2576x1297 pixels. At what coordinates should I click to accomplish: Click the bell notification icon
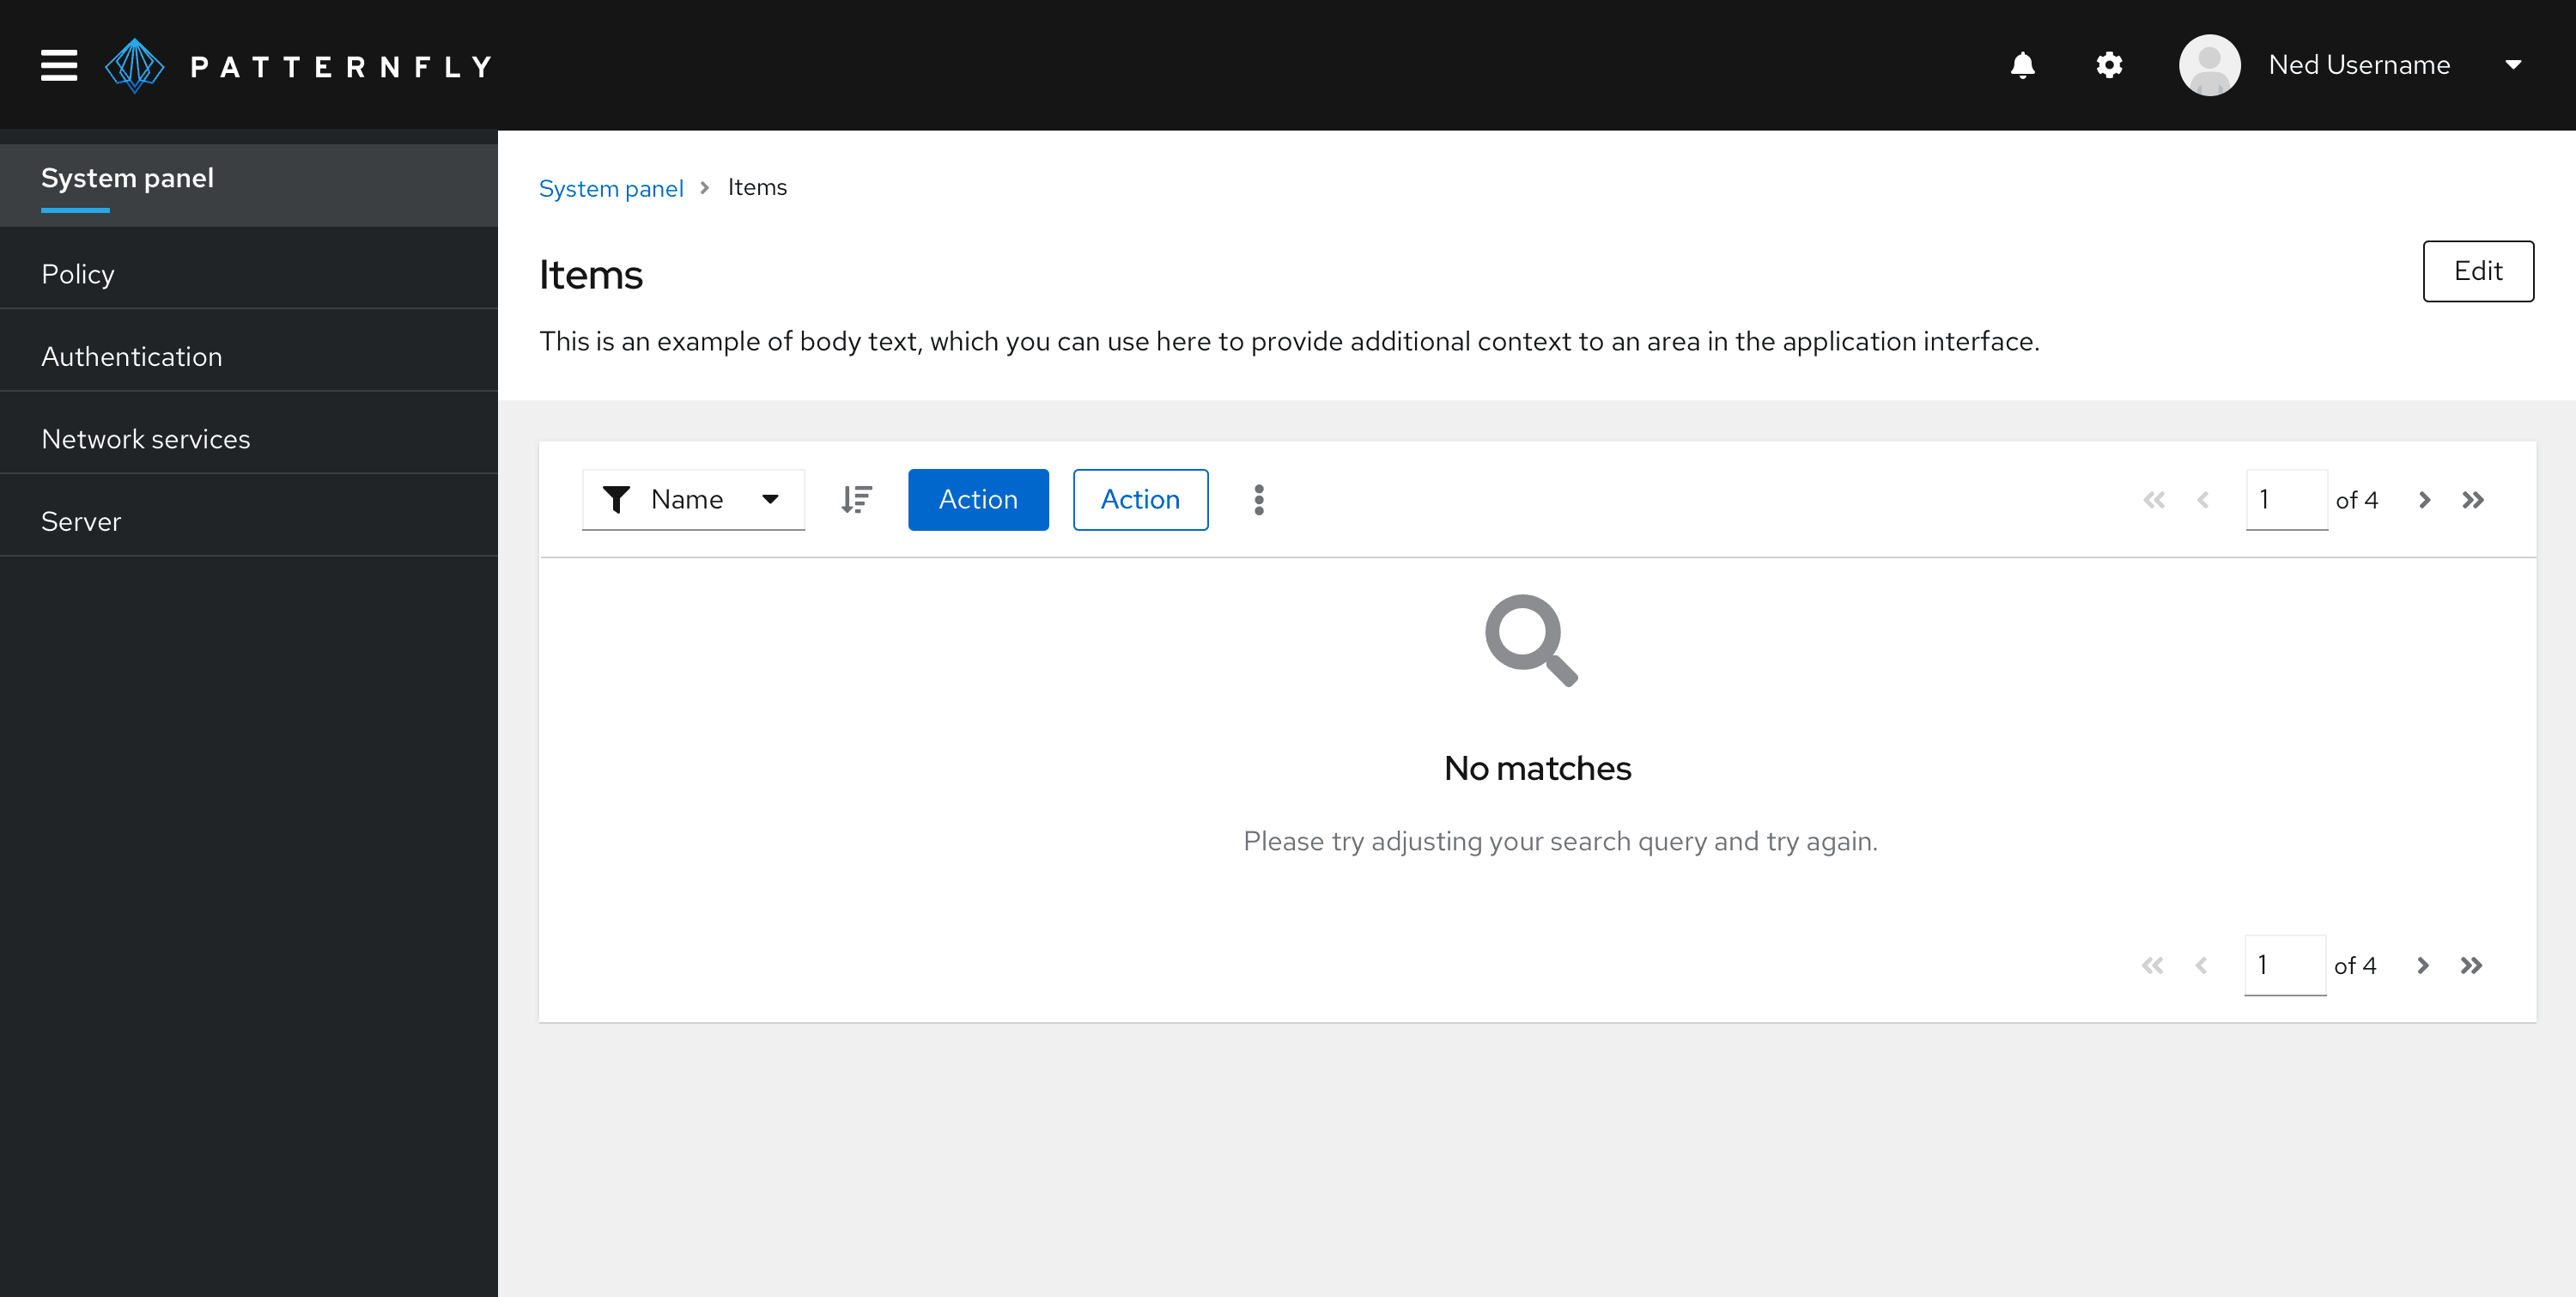click(x=2022, y=64)
